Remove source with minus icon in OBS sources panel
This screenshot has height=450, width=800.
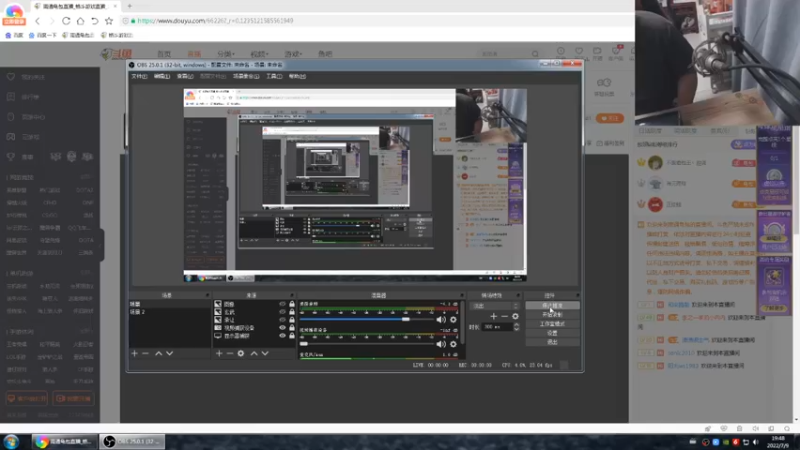(x=230, y=353)
